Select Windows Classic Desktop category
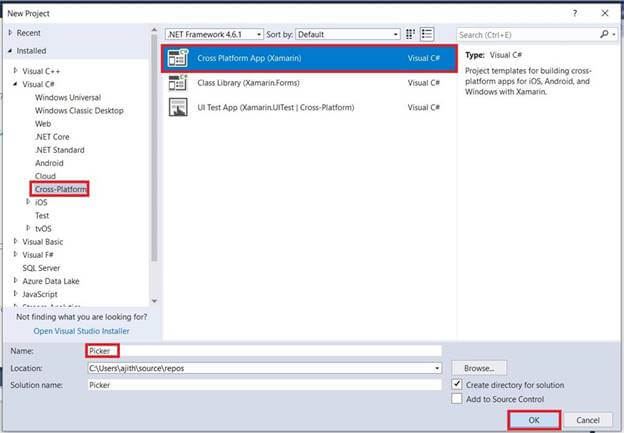The width and height of the screenshot is (624, 433). pos(79,111)
